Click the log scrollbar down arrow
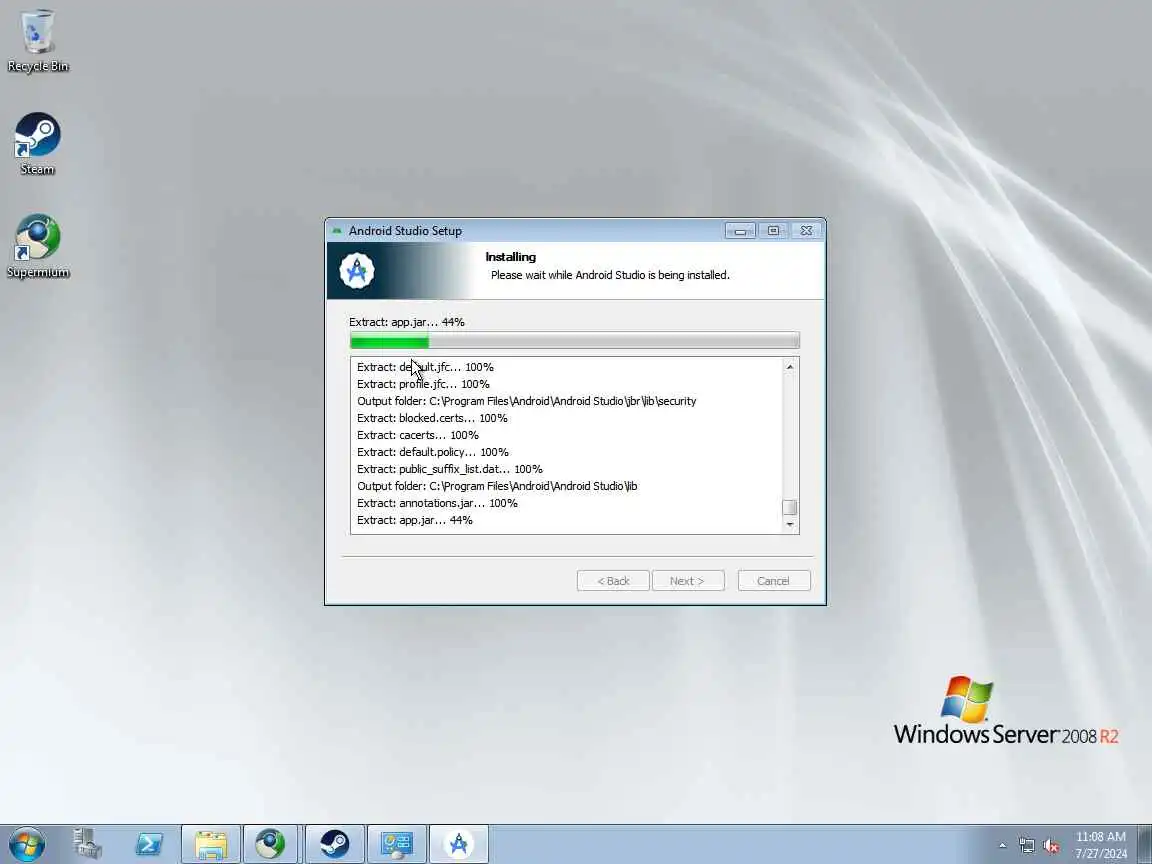Viewport: 1152px width, 864px height. click(x=790, y=525)
